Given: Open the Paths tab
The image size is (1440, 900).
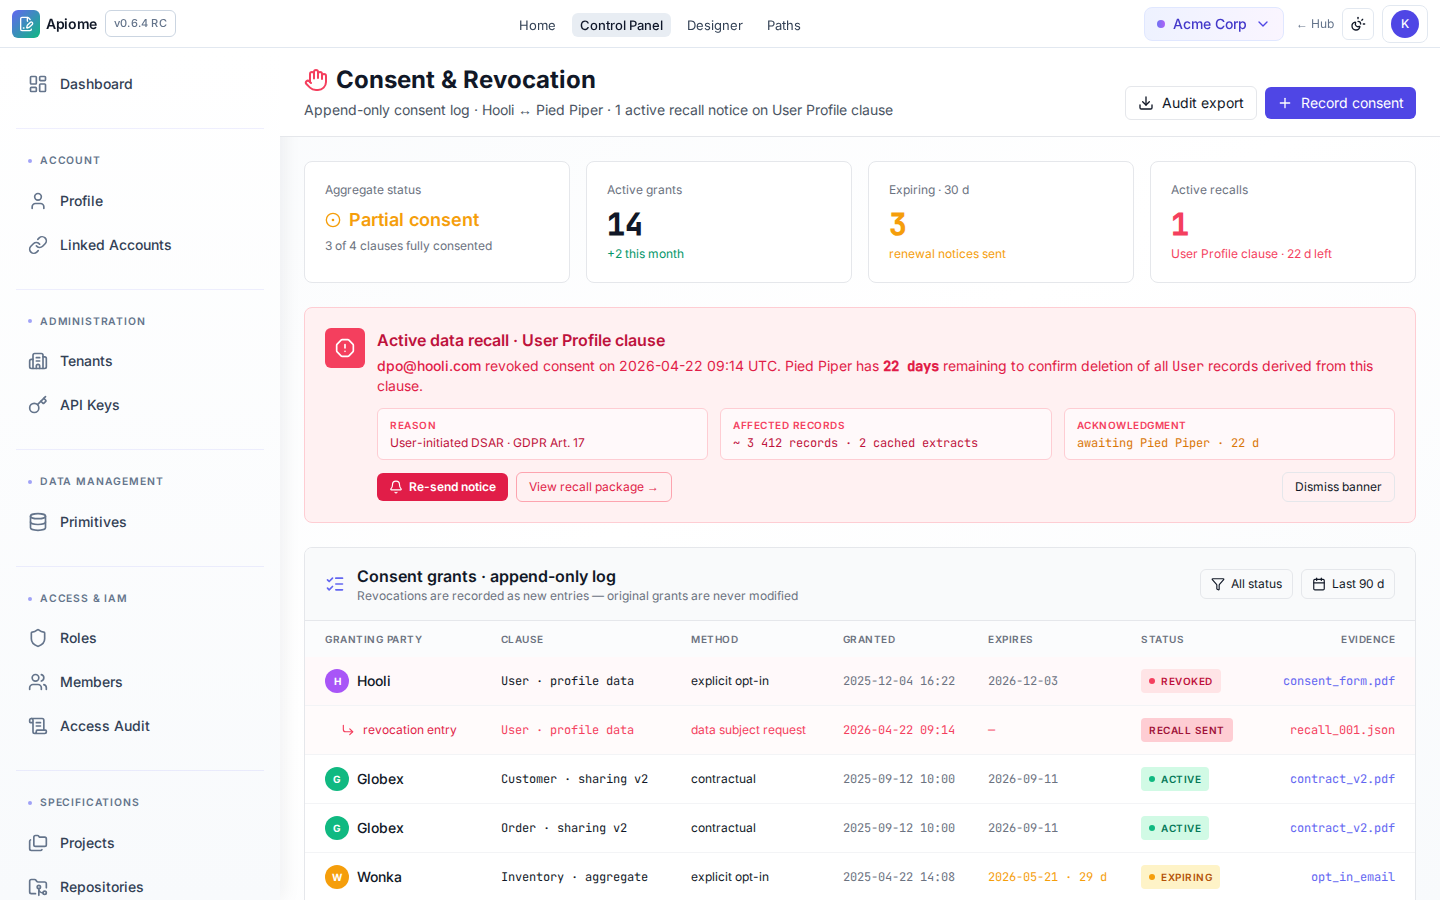Looking at the screenshot, I should [x=784, y=25].
